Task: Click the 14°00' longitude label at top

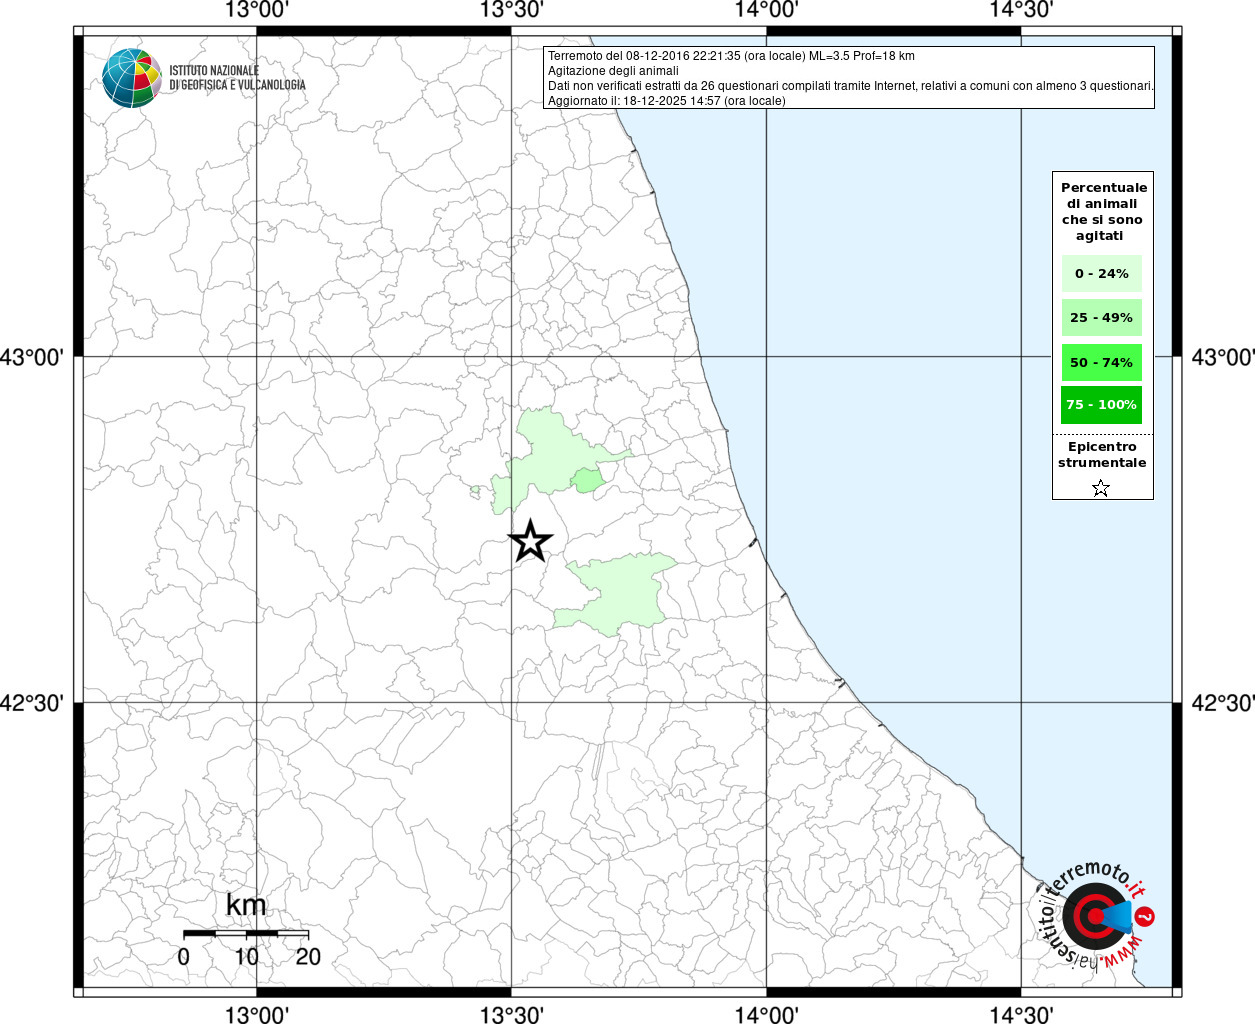Action: 766,11
